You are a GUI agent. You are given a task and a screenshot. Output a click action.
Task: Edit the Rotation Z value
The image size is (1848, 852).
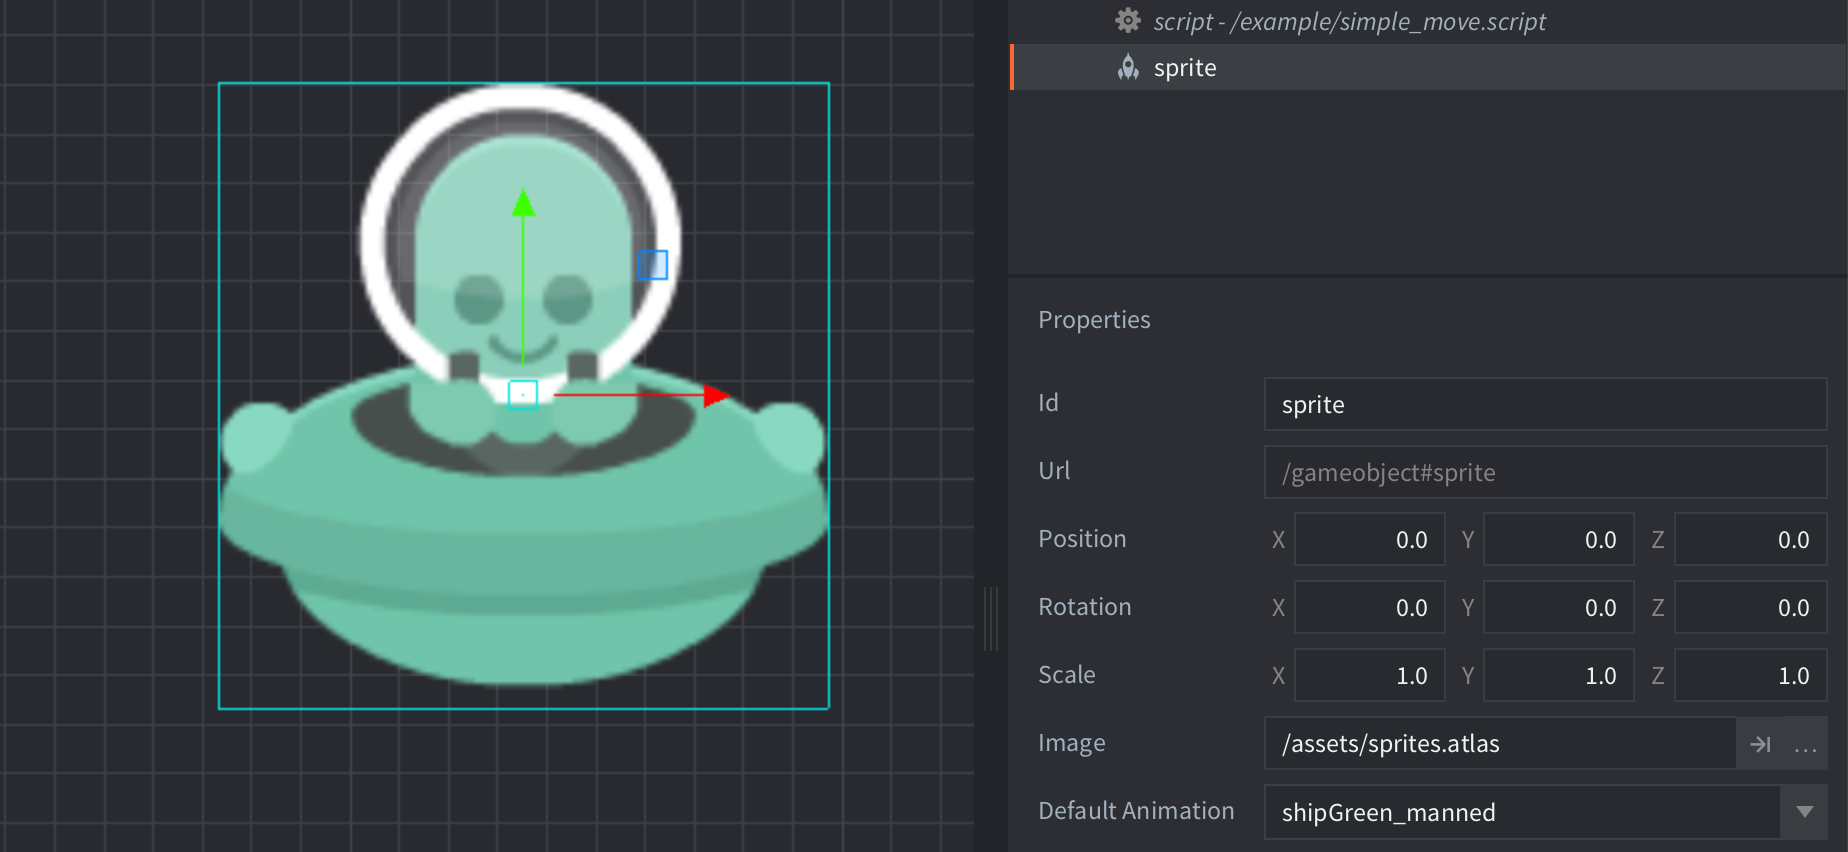1751,608
